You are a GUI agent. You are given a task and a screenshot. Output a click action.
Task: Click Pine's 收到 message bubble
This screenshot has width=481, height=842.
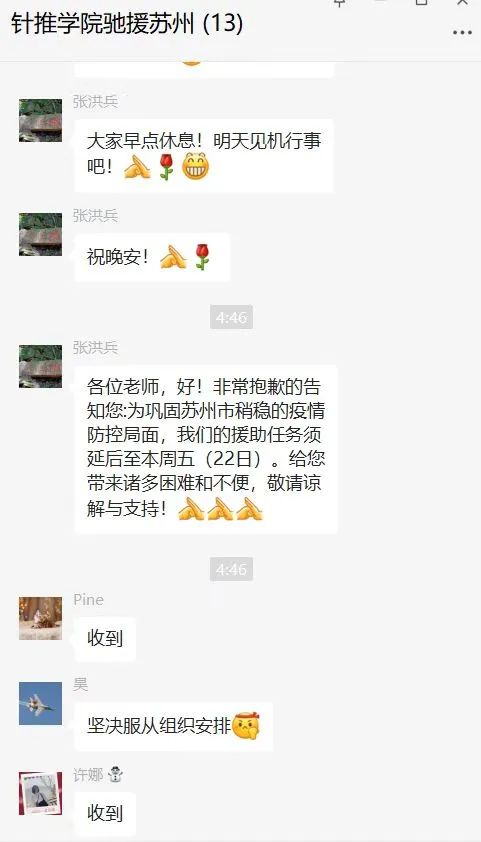tap(105, 639)
